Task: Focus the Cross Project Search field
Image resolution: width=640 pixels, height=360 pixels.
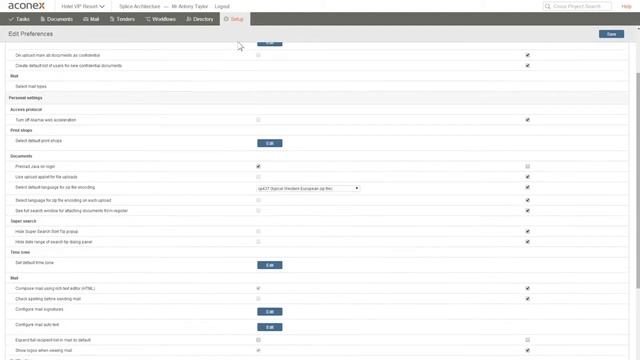Action: point(577,6)
